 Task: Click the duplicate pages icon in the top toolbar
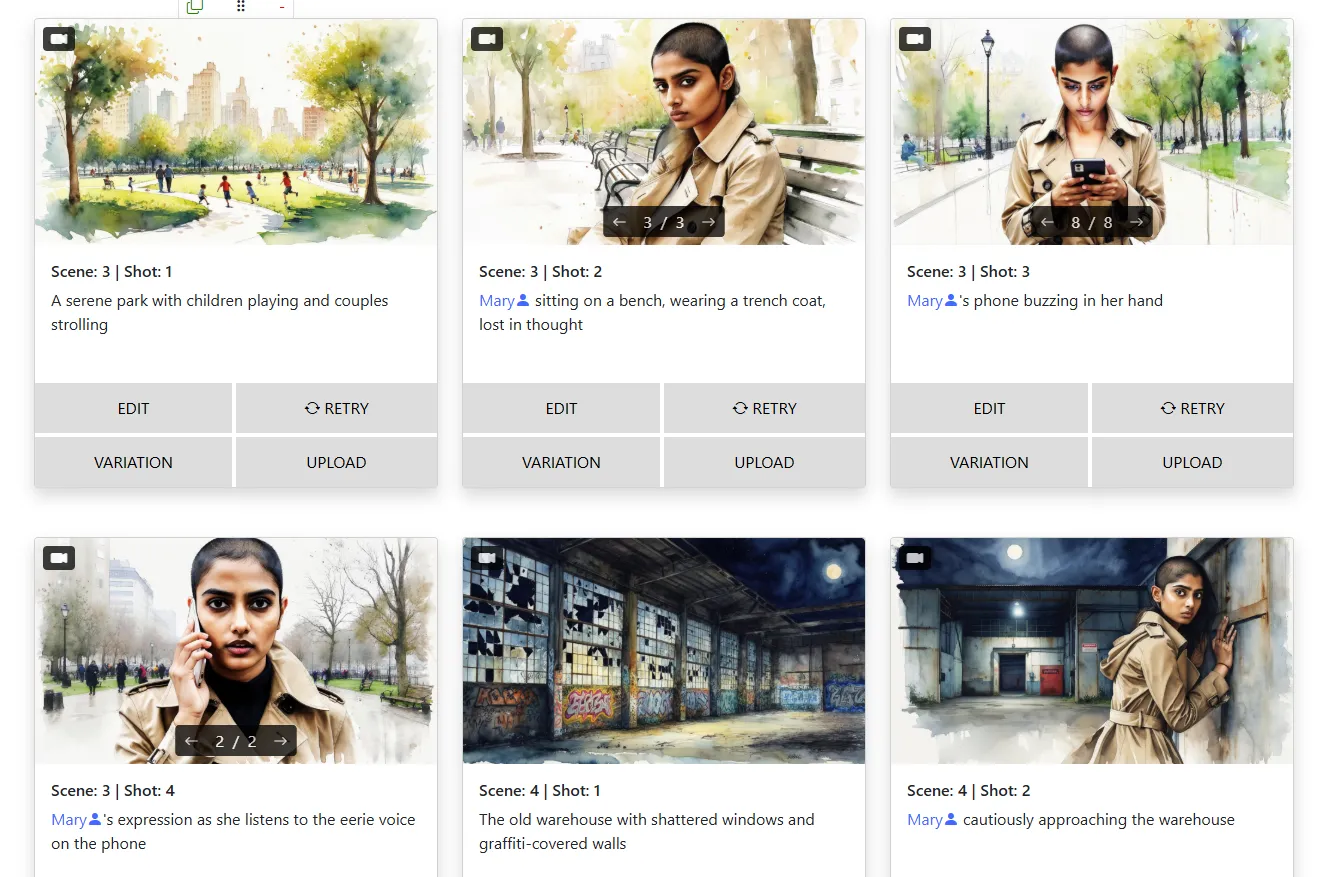click(194, 7)
